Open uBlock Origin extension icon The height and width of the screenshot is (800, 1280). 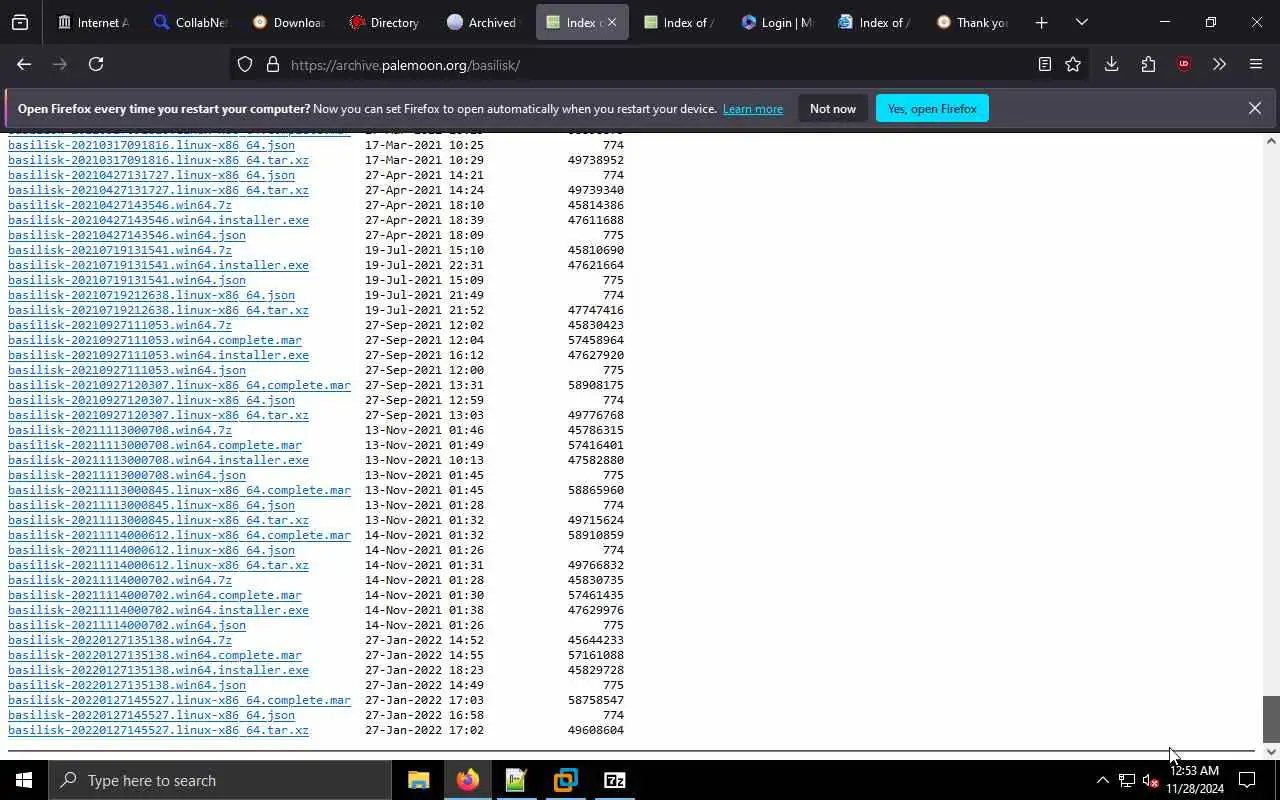pos(1184,64)
